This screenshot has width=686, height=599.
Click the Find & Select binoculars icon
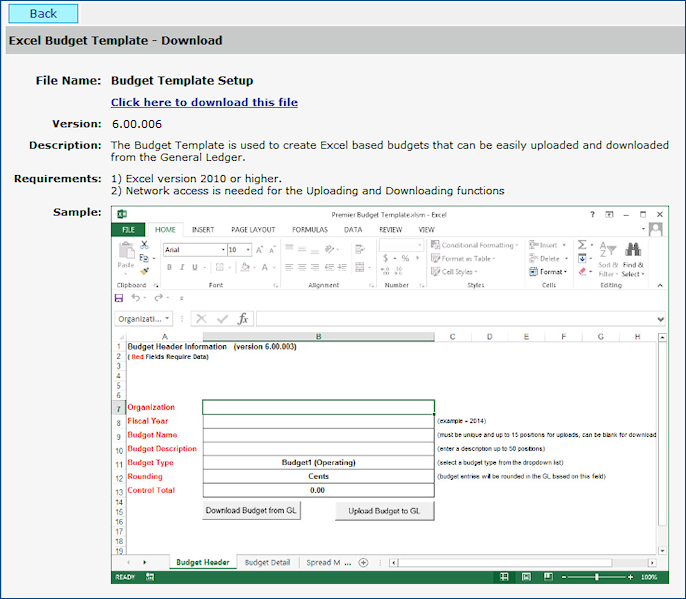[632, 251]
